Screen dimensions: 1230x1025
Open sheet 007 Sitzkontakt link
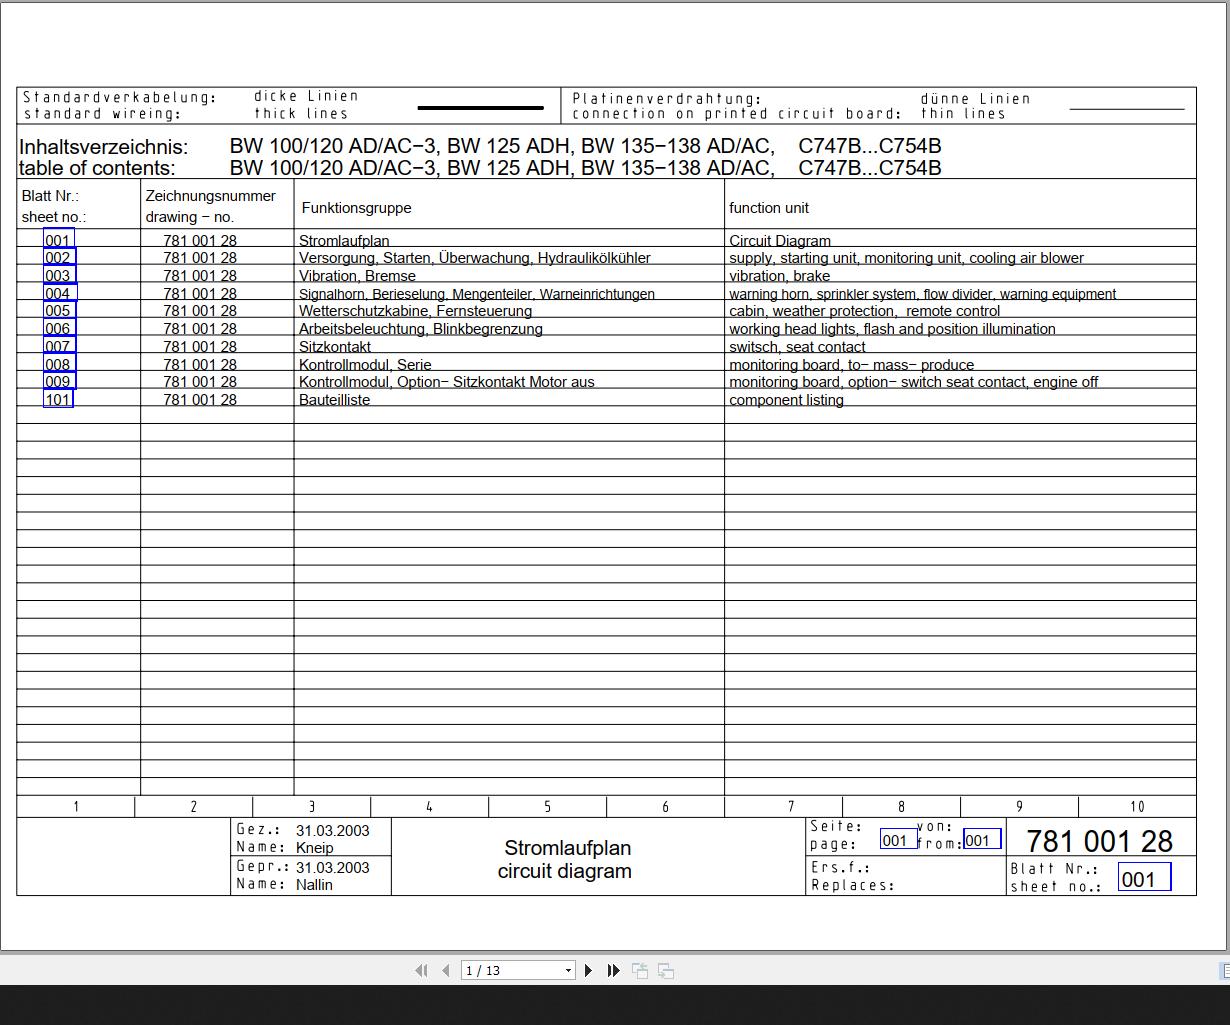[x=59, y=346]
